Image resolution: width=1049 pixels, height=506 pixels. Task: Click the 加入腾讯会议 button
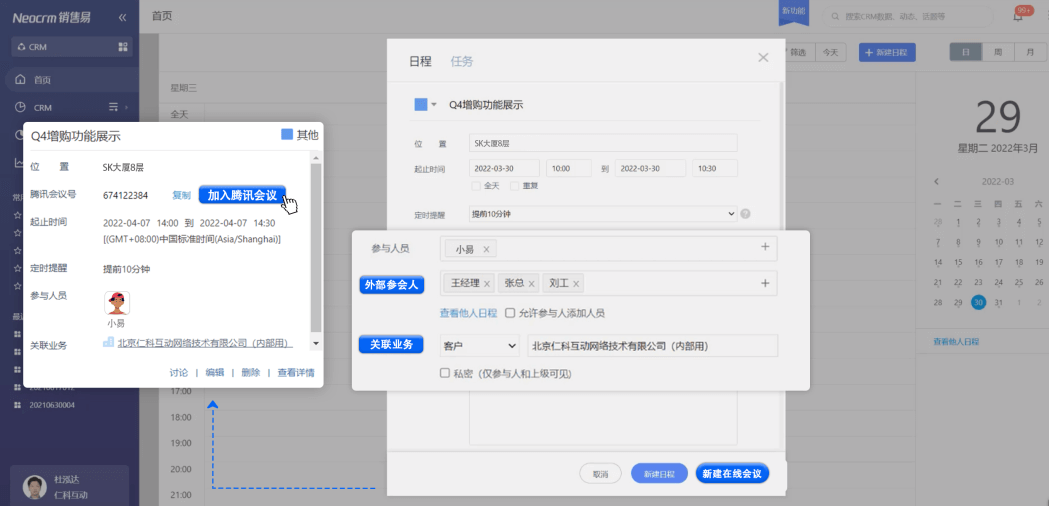pyautogui.click(x=242, y=195)
